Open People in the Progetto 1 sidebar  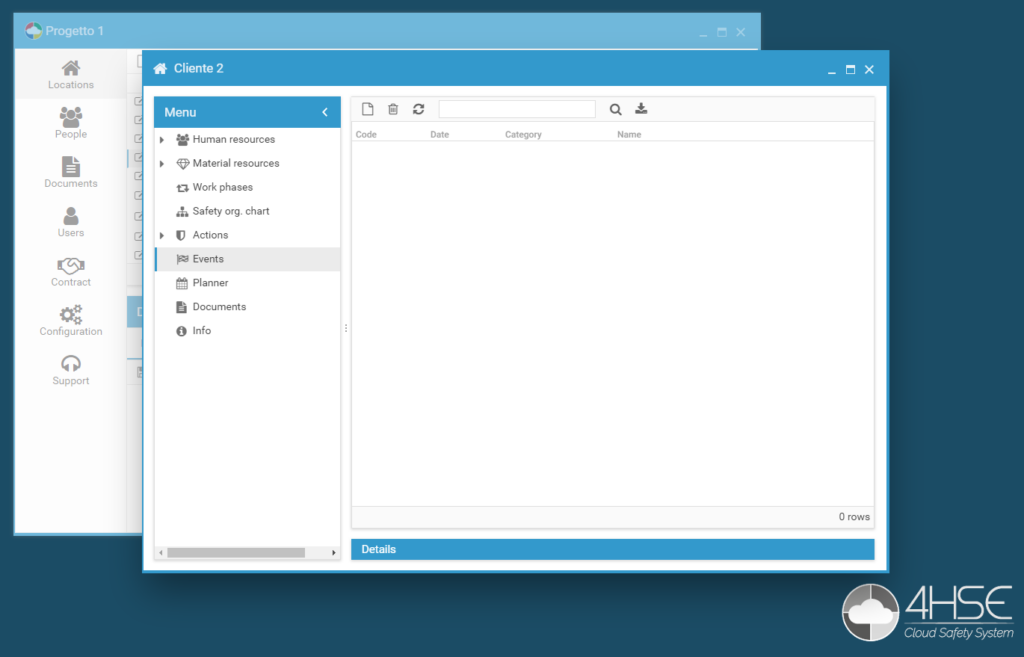(x=71, y=123)
